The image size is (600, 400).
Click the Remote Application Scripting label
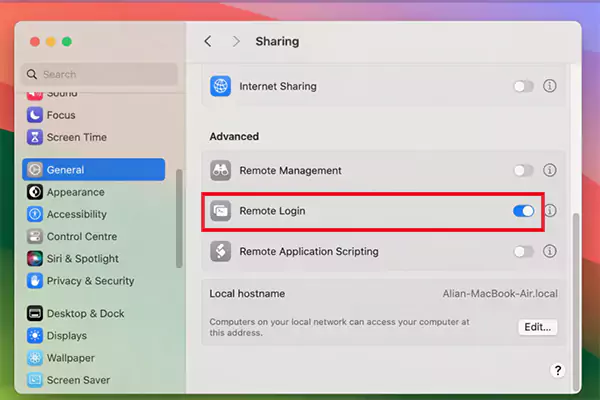coord(309,251)
